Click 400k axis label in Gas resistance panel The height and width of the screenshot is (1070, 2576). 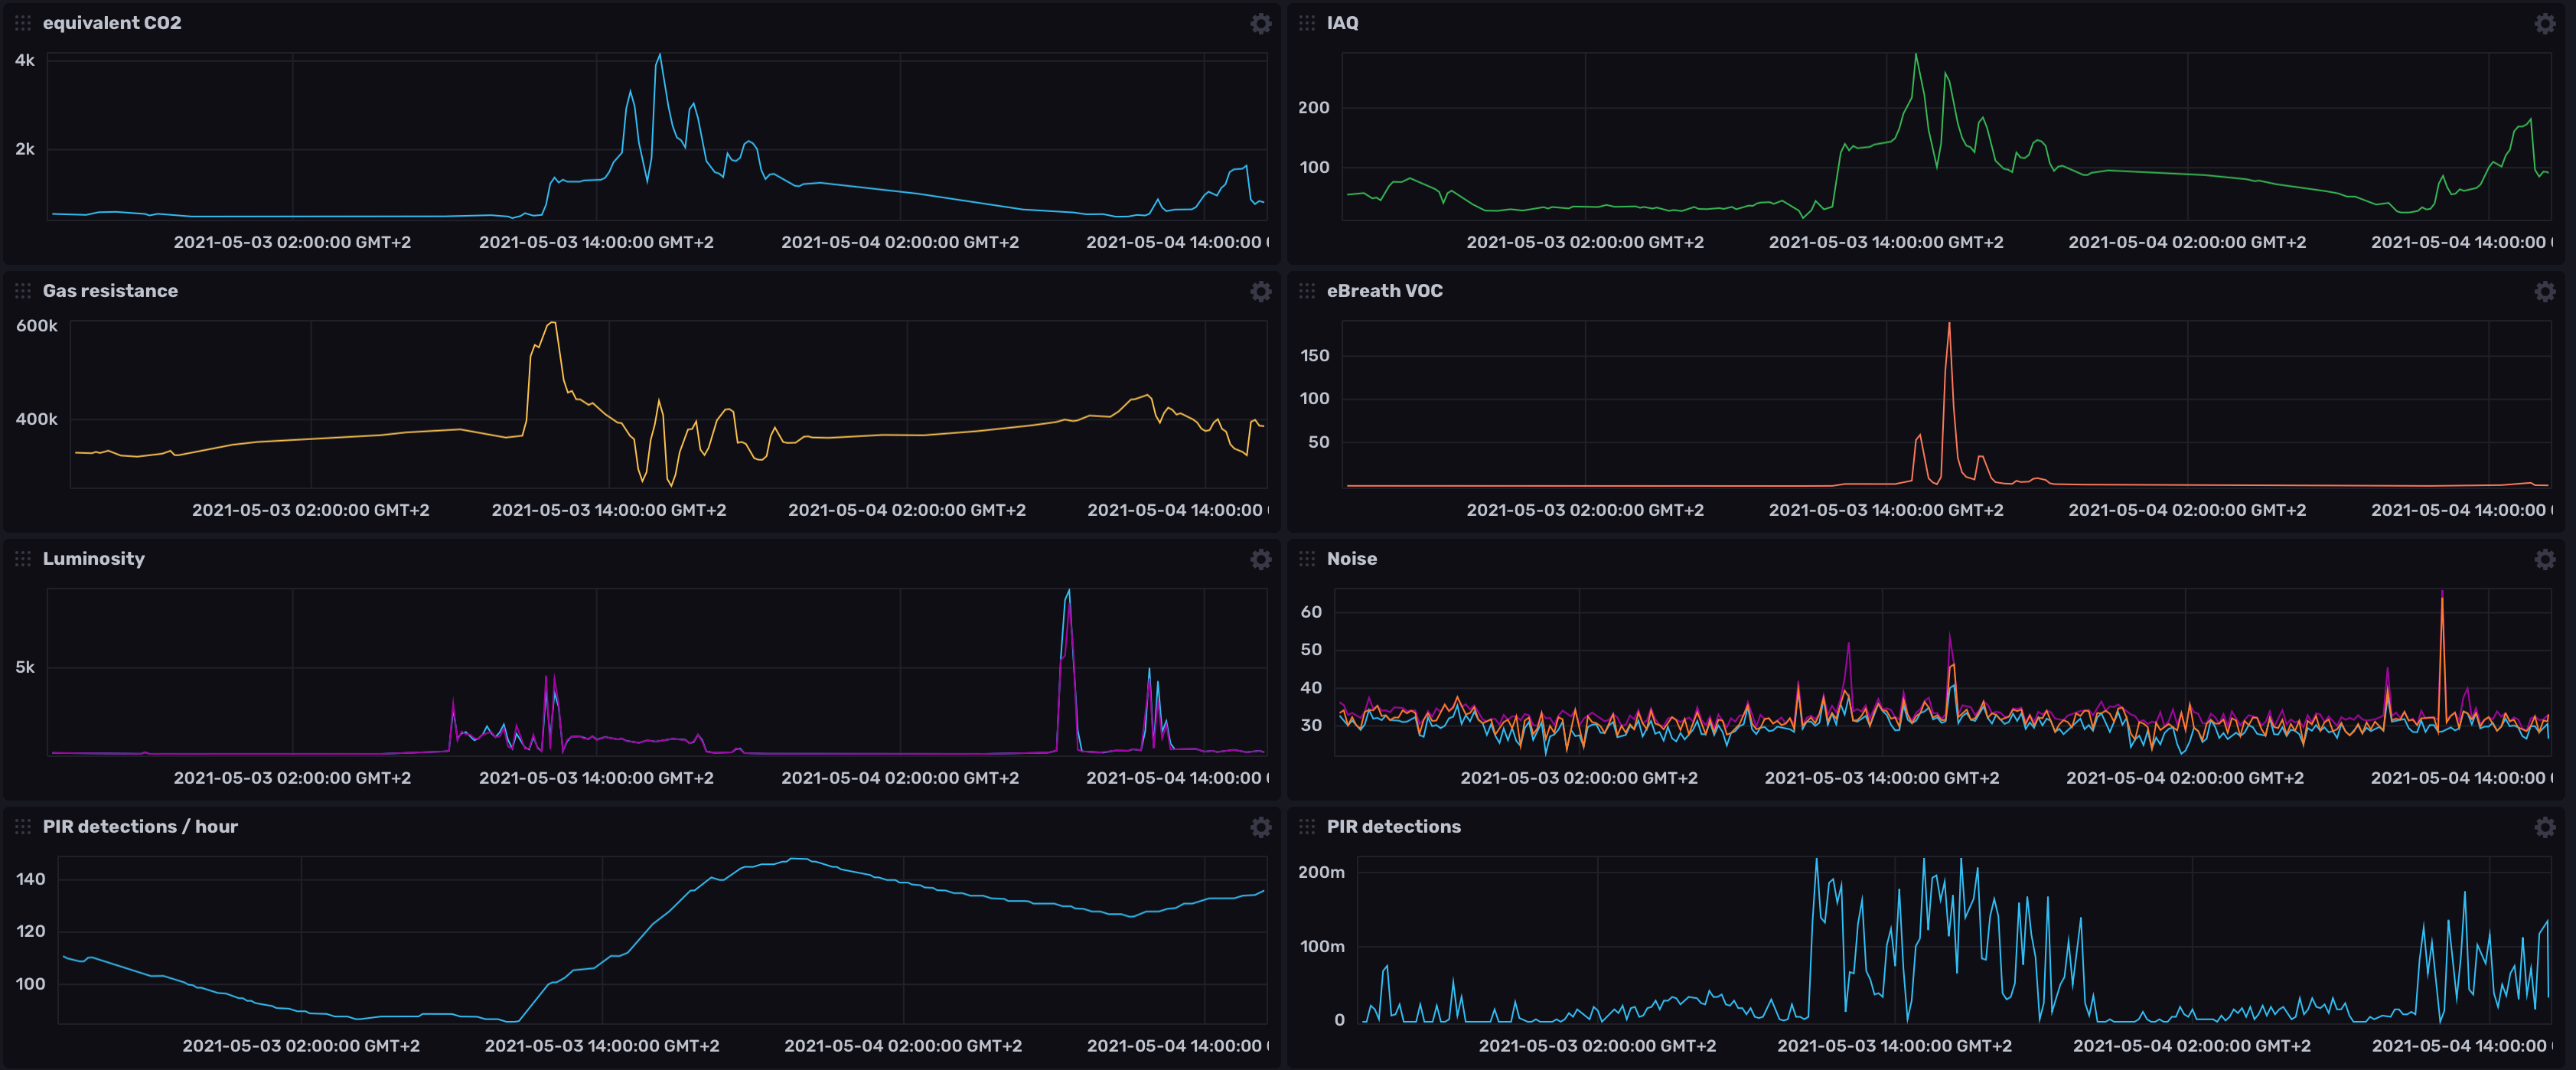37,419
